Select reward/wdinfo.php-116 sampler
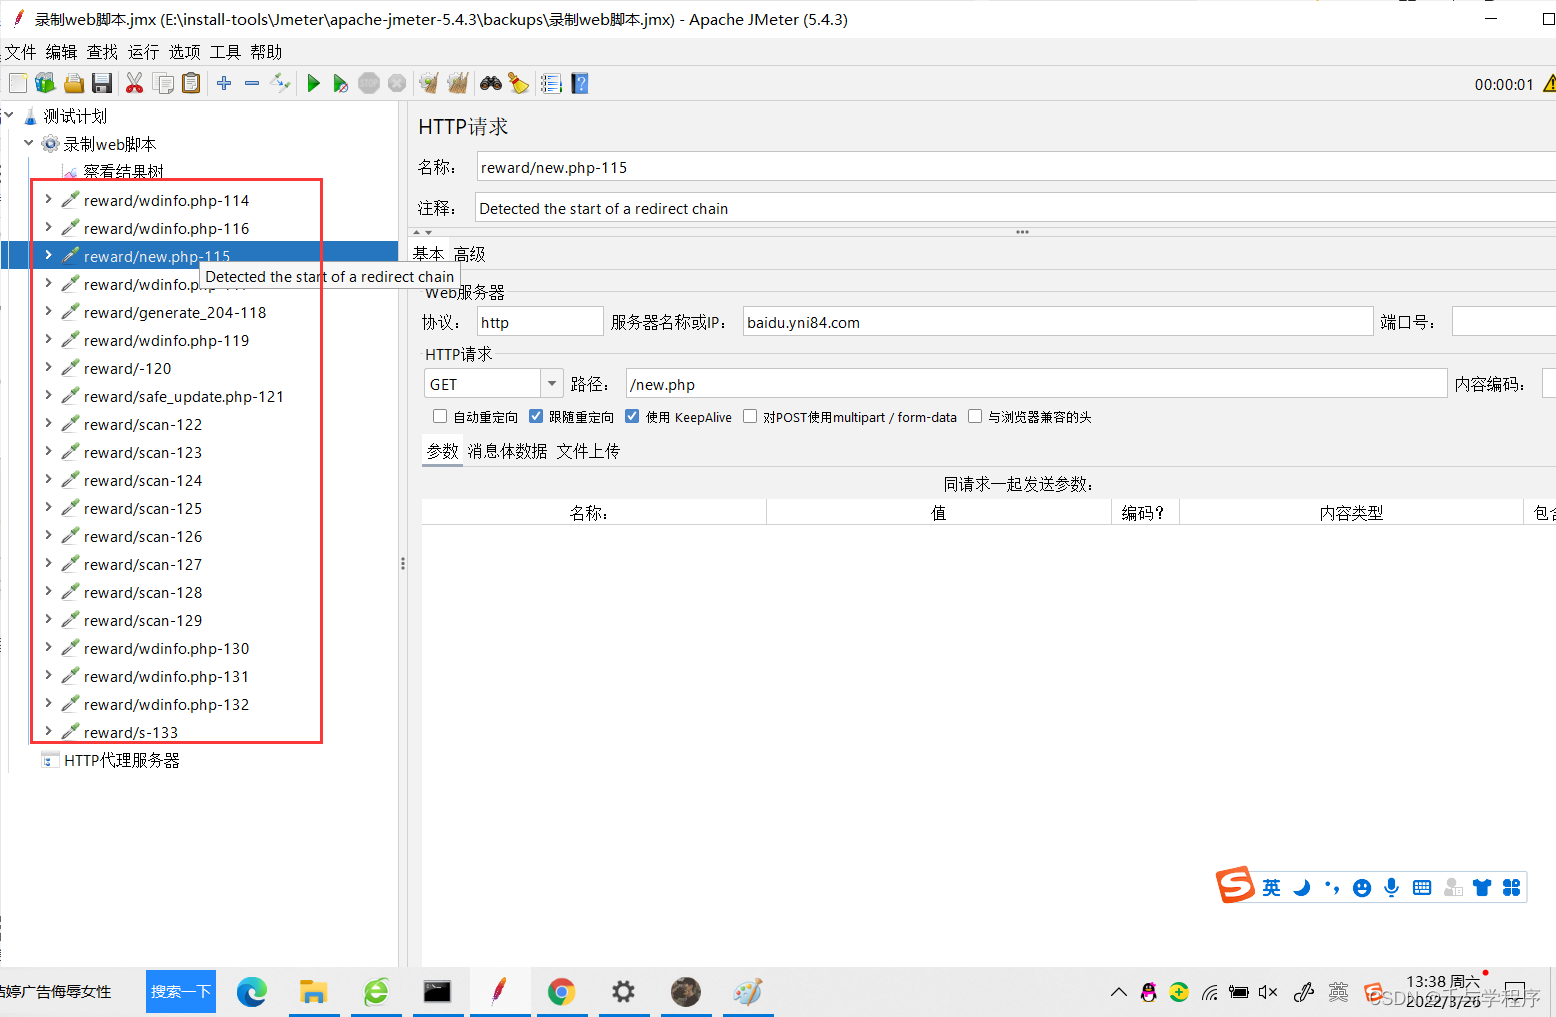 click(x=166, y=228)
